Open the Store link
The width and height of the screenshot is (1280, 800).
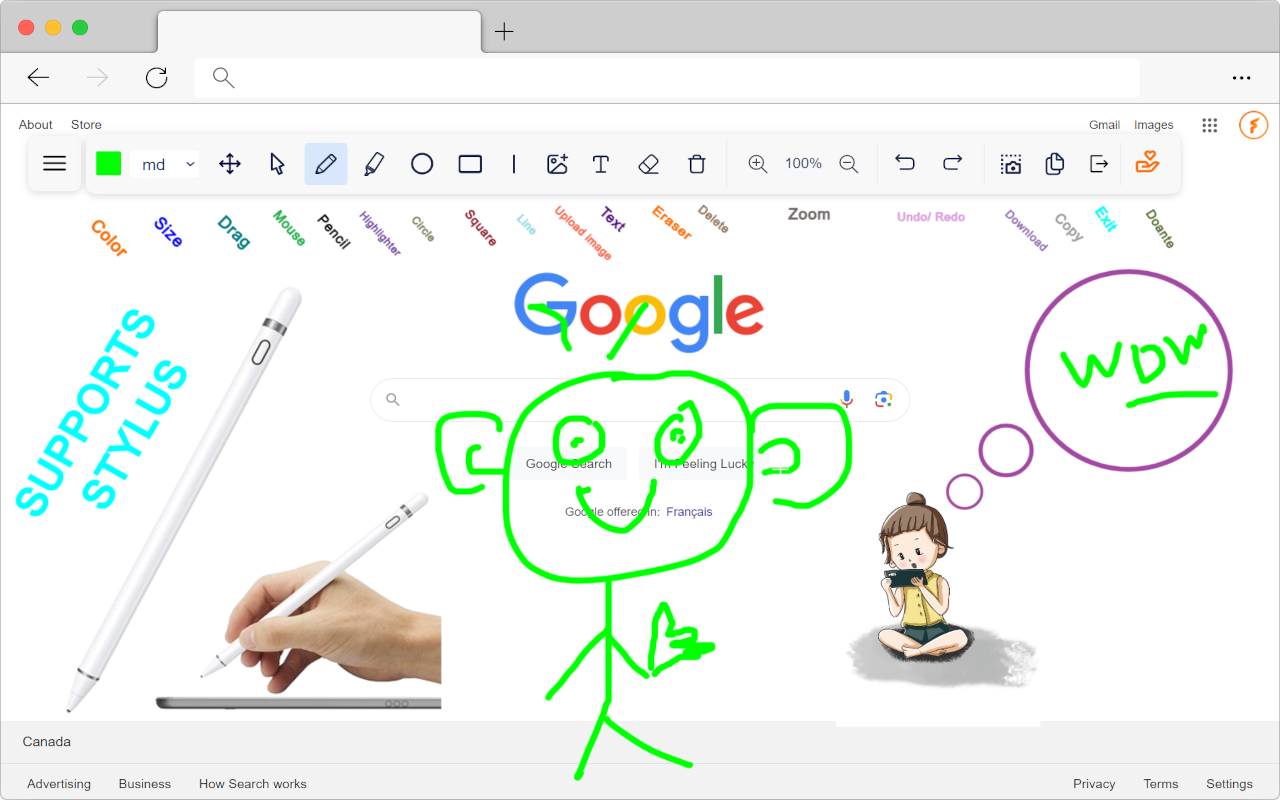pyautogui.click(x=86, y=125)
